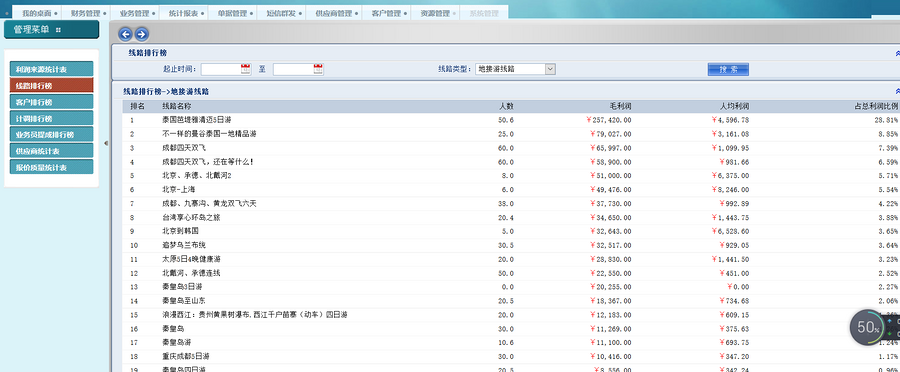Screen dimensions: 900x372
Task: Select 客户排行榜 in the sidebar menu
Action: [x=51, y=102]
